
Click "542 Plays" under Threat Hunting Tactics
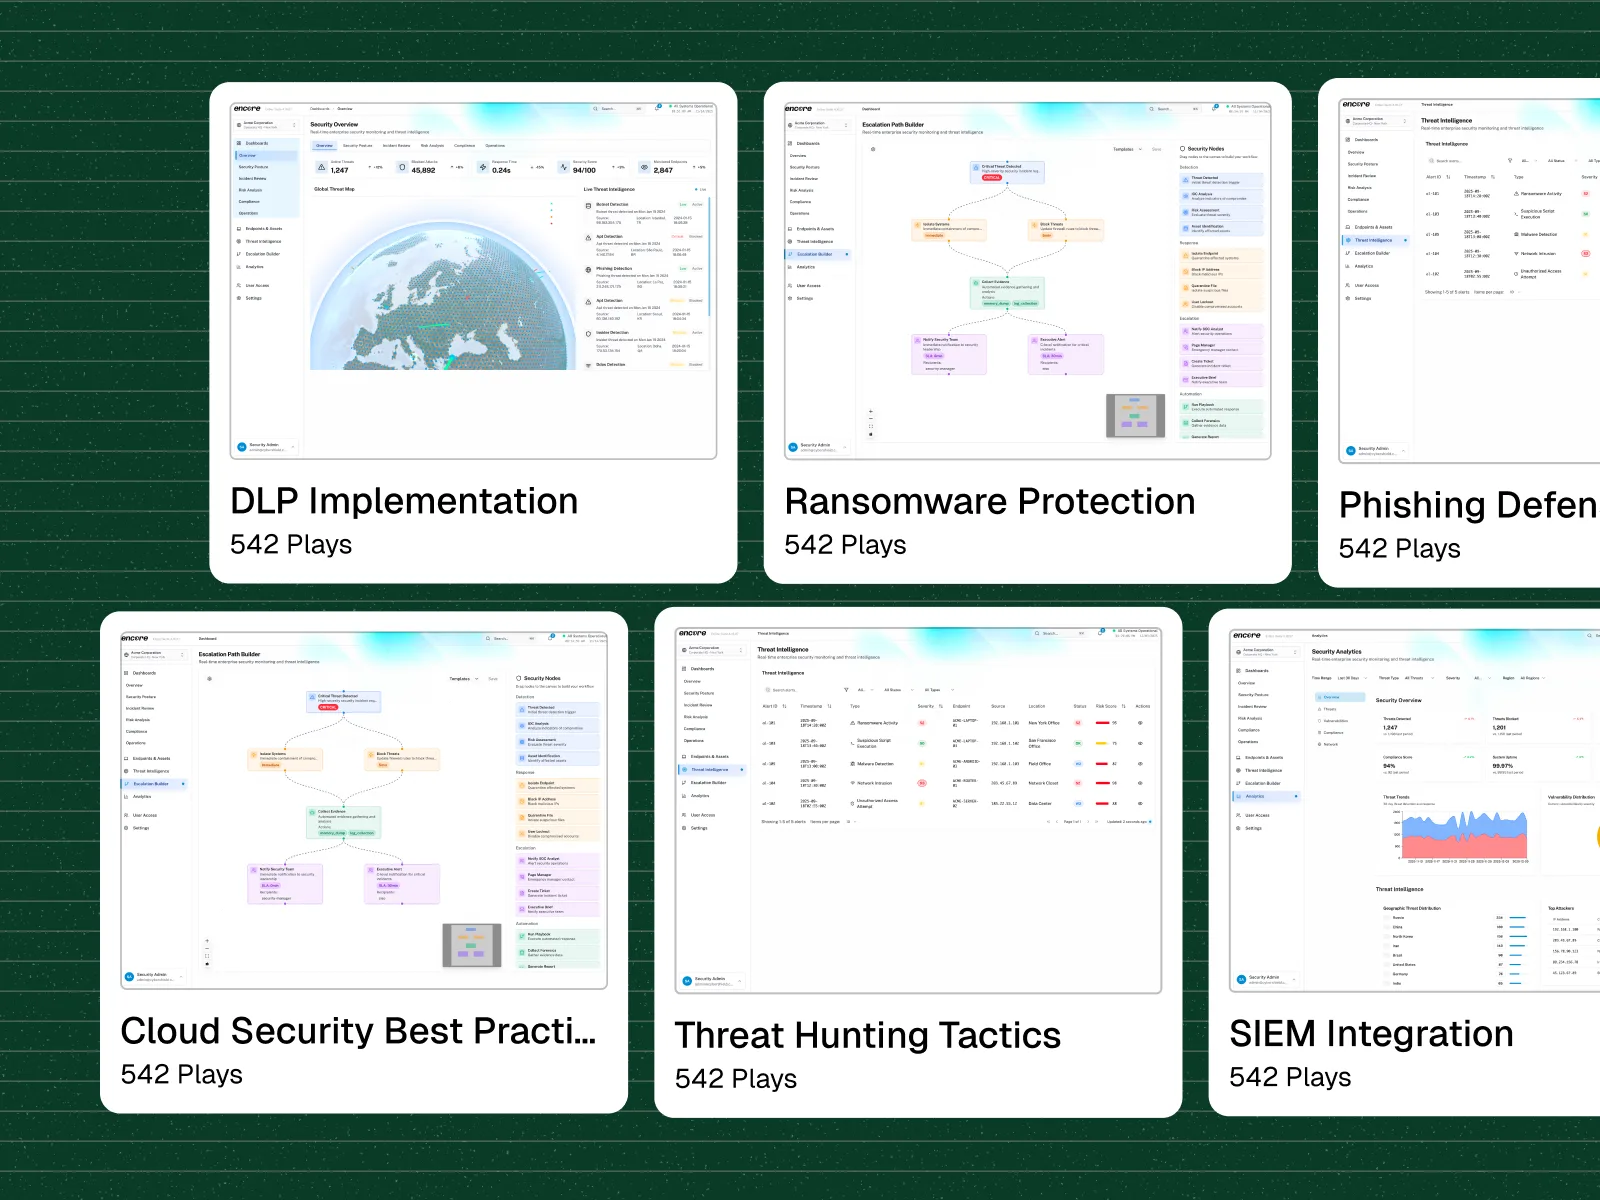(736, 1079)
